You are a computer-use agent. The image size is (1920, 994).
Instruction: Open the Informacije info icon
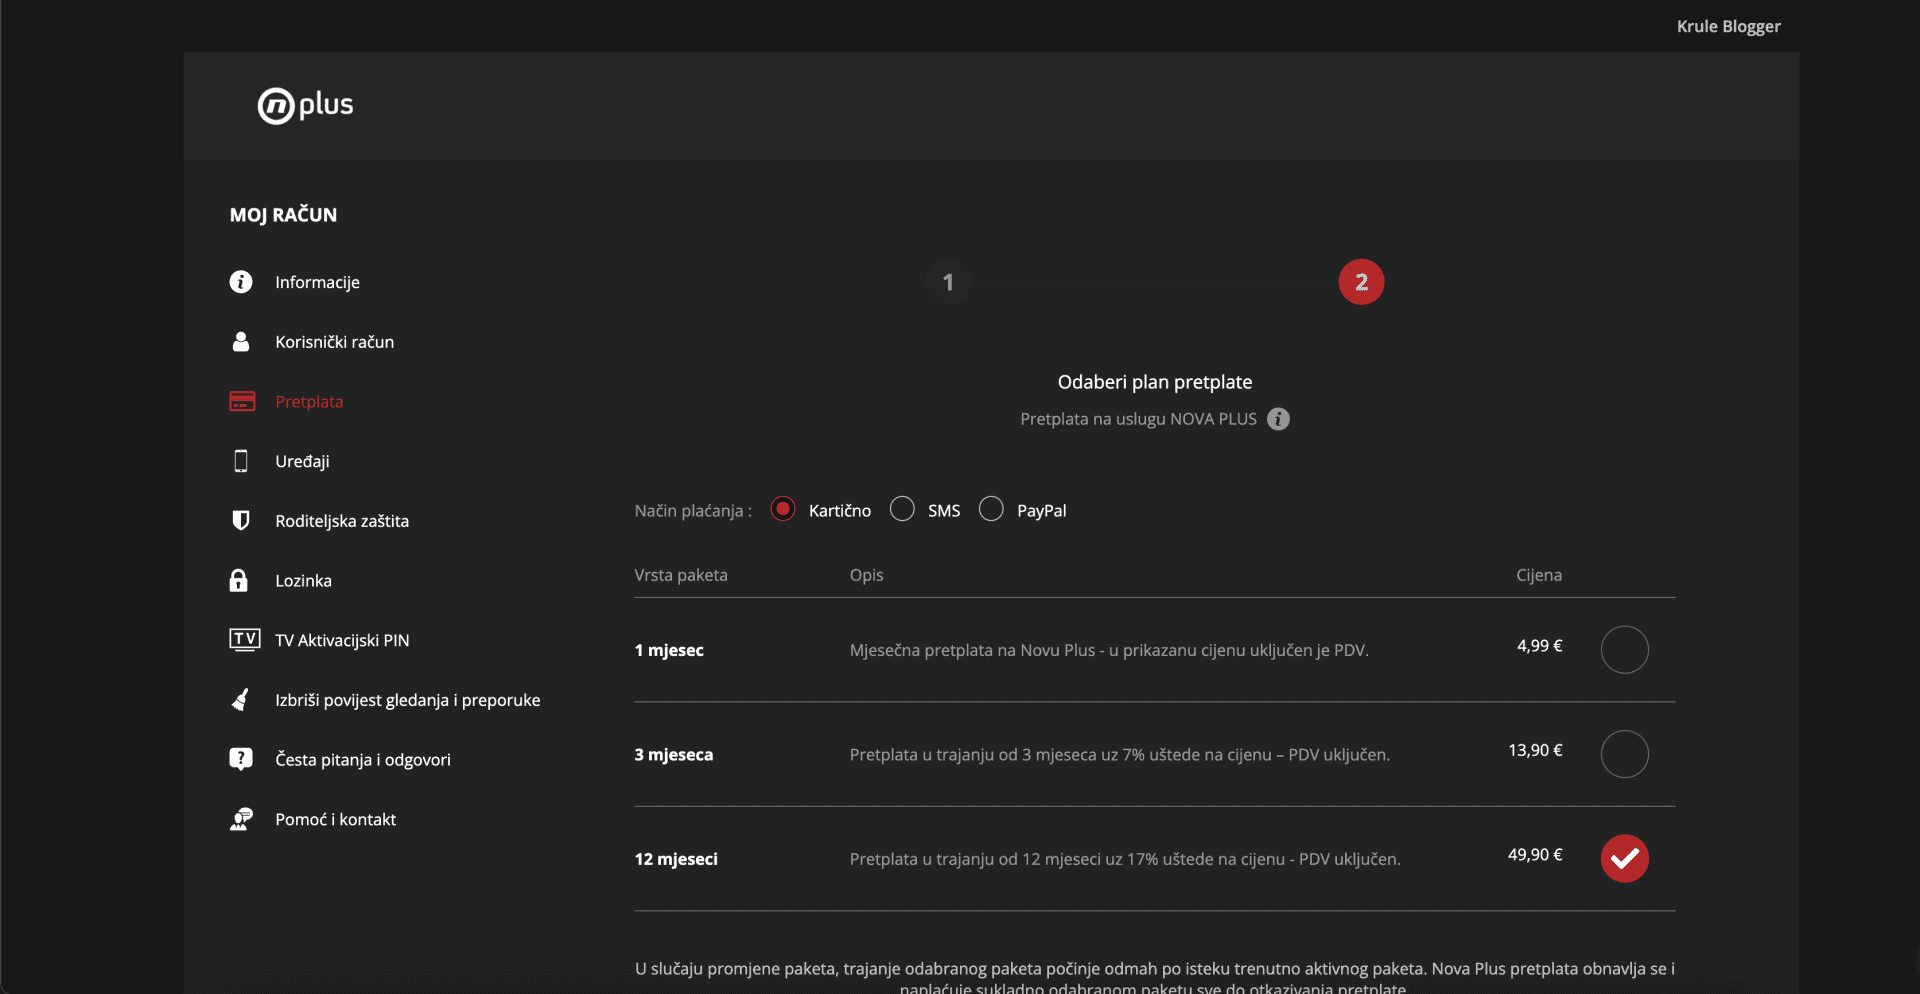pyautogui.click(x=241, y=282)
